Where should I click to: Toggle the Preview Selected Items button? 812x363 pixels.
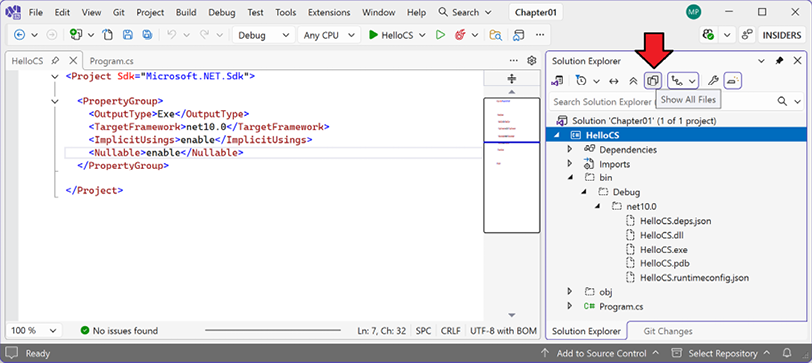tap(732, 81)
